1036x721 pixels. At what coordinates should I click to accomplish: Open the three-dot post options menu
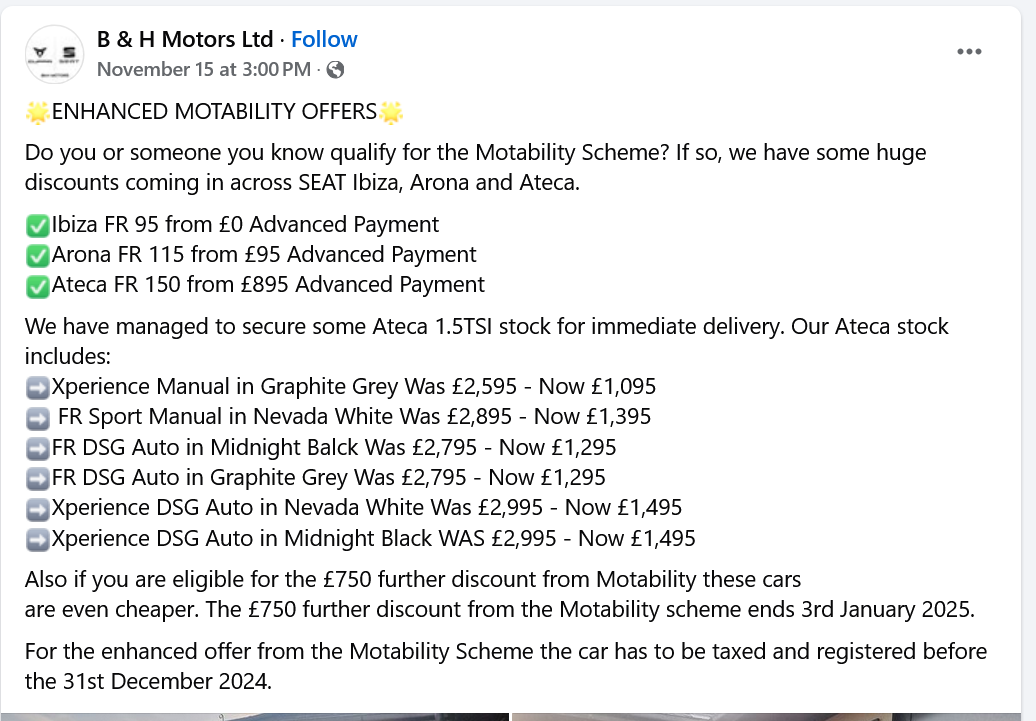pyautogui.click(x=969, y=52)
